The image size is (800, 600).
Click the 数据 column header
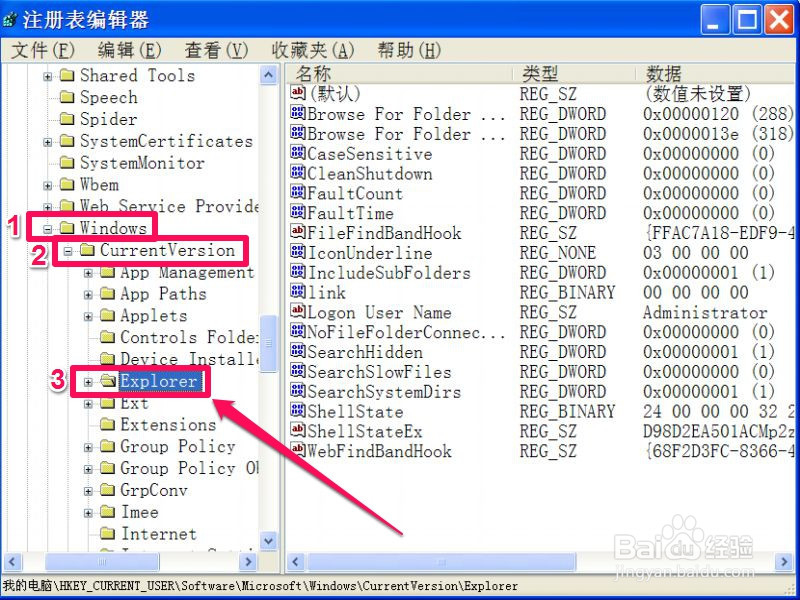665,72
